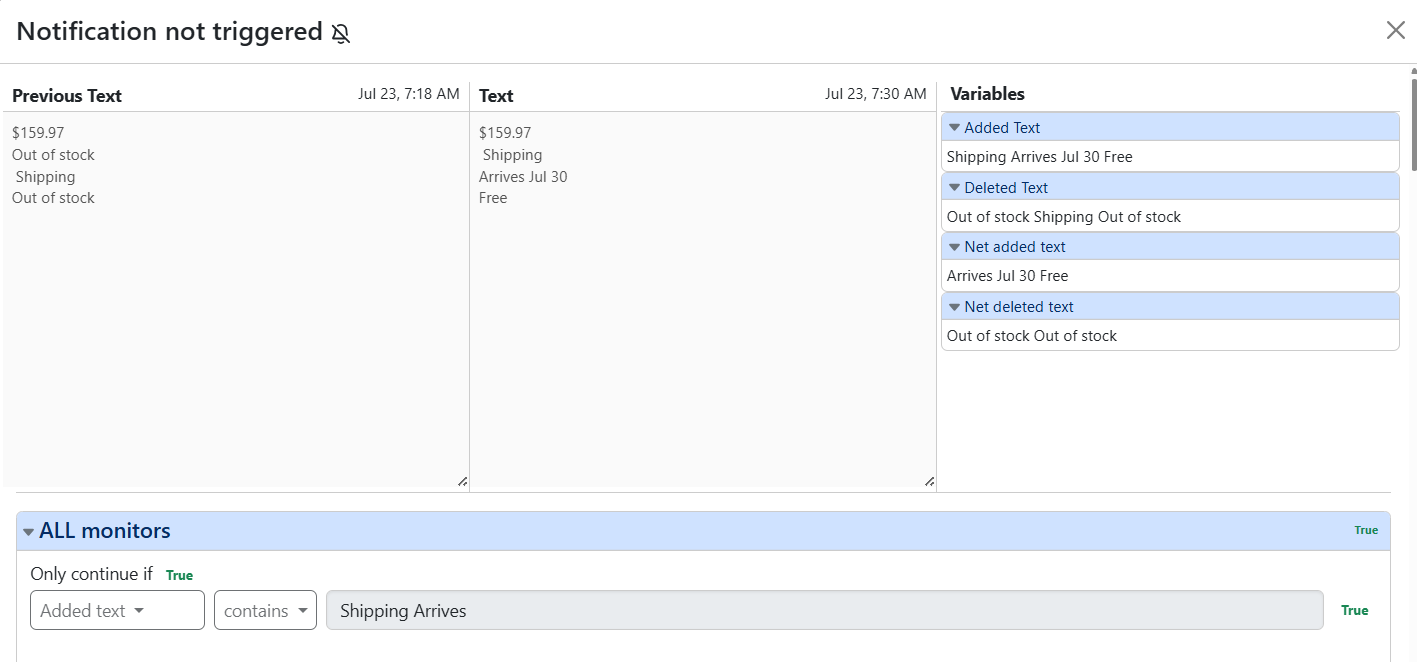1417x662 pixels.
Task: Collapse the Added Text variable section
Action: pos(1170,127)
